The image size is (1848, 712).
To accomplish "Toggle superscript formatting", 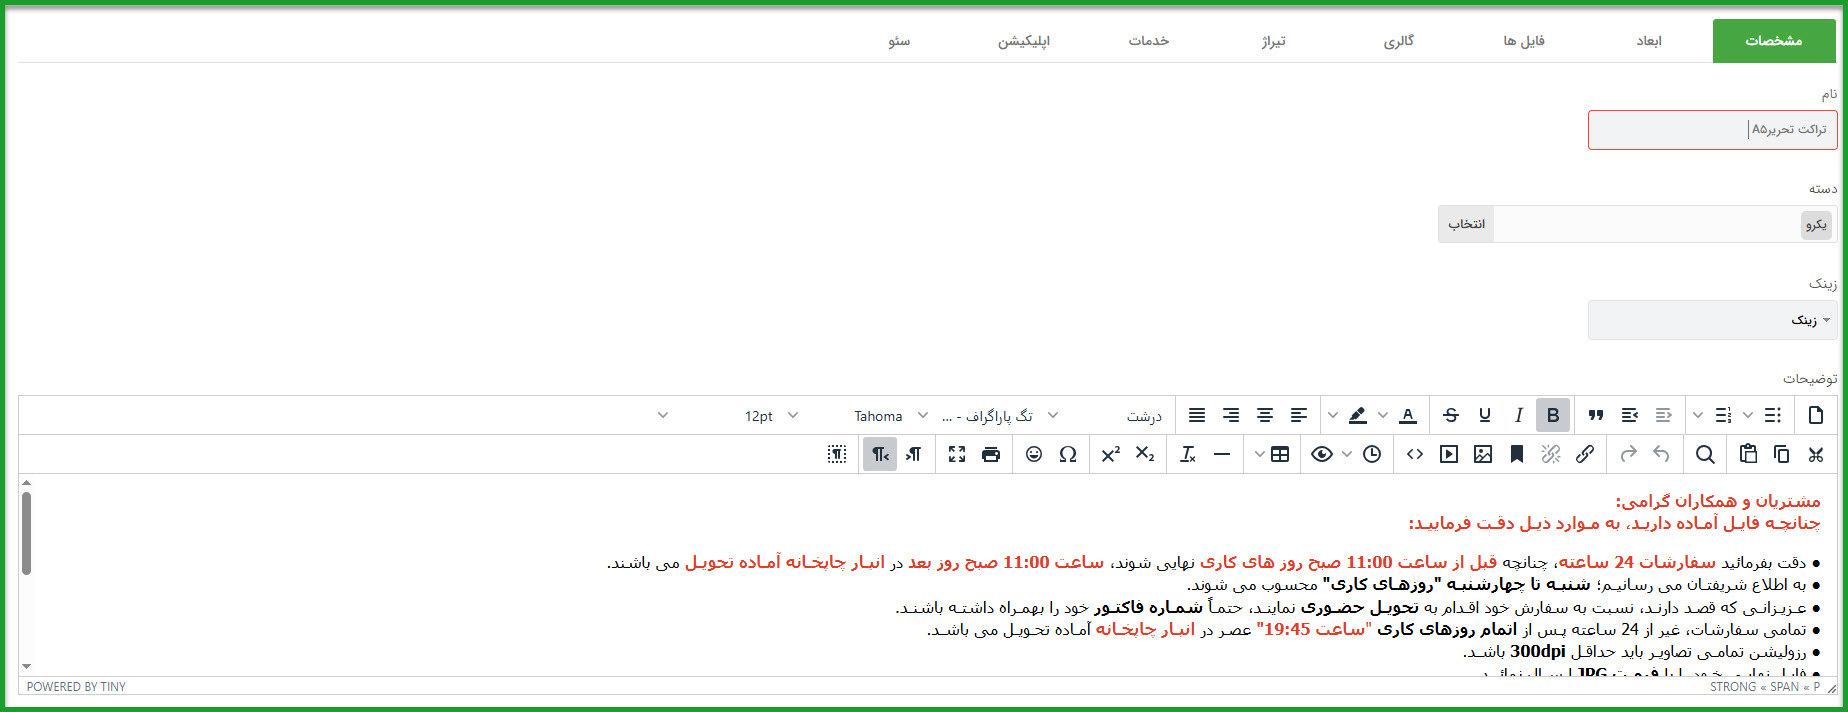I will click(1111, 454).
